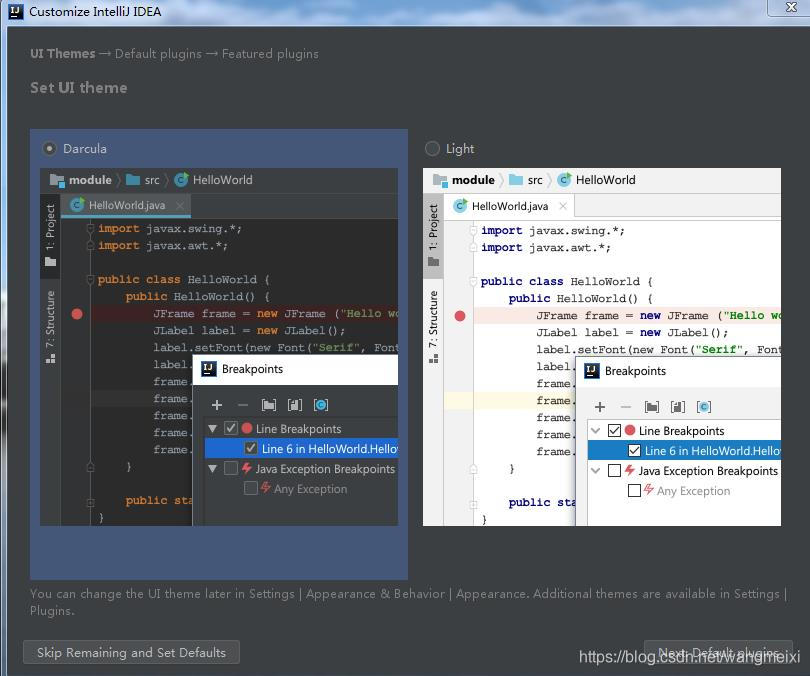This screenshot has width=810, height=676.
Task: Open 1: Project tool tab in Darcula preview
Action: [50, 235]
